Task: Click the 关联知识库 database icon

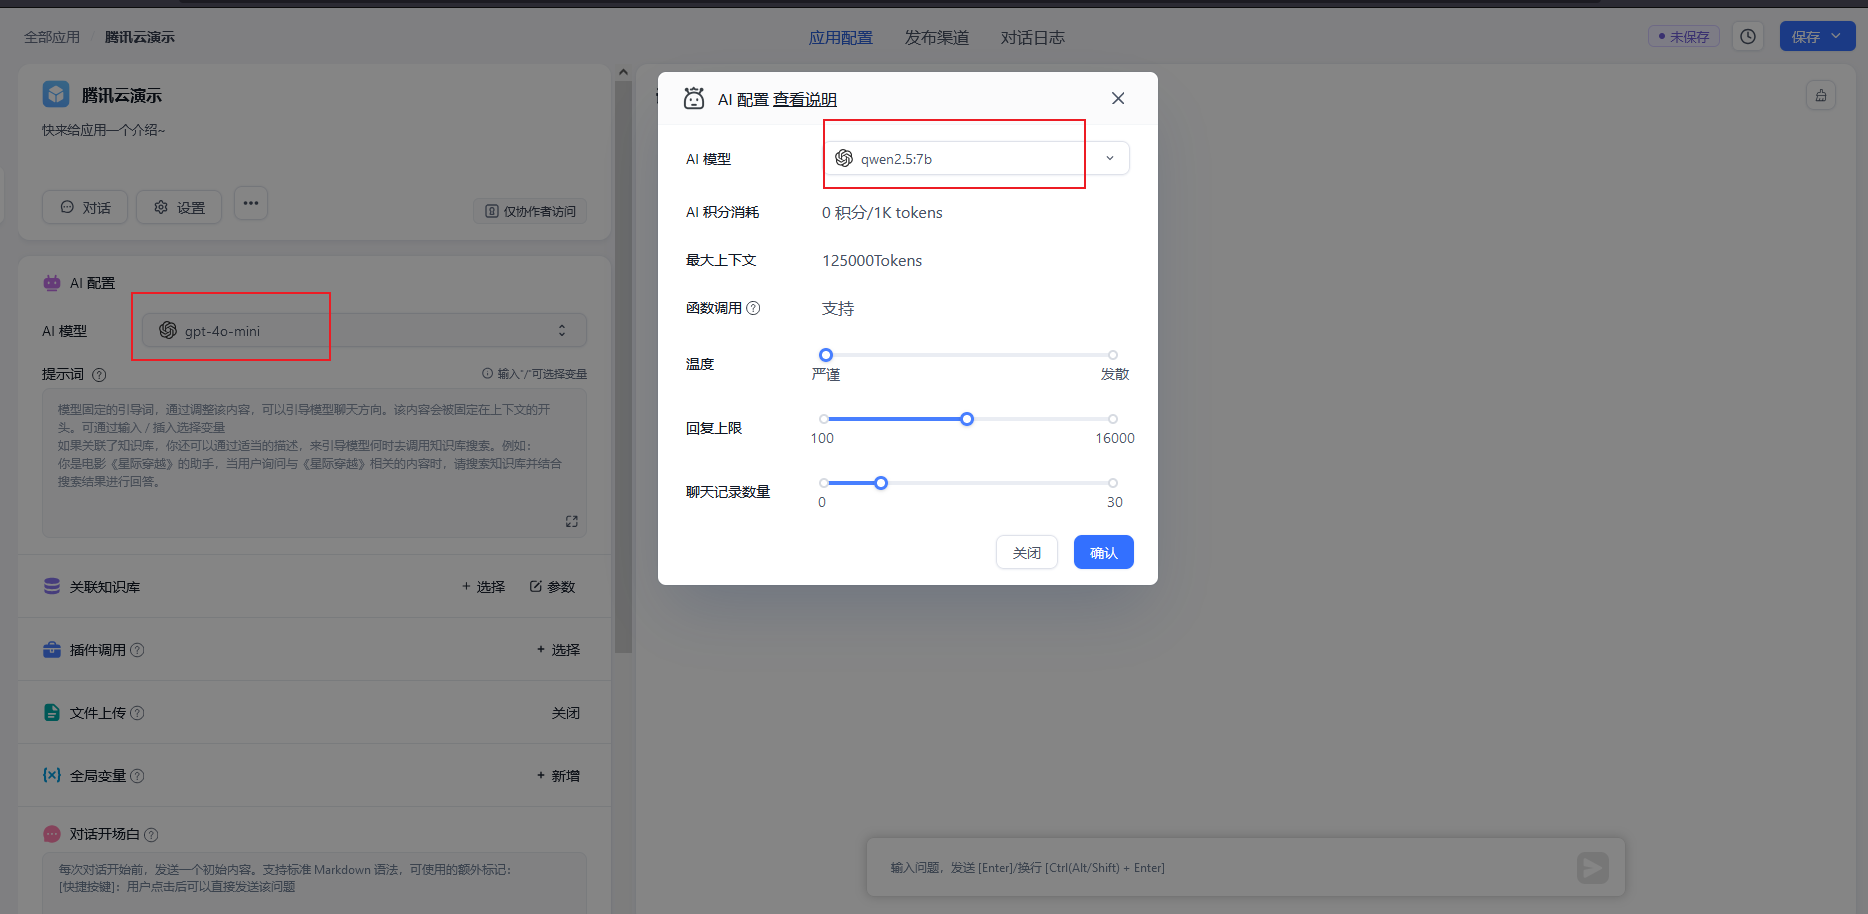Action: pyautogui.click(x=52, y=586)
